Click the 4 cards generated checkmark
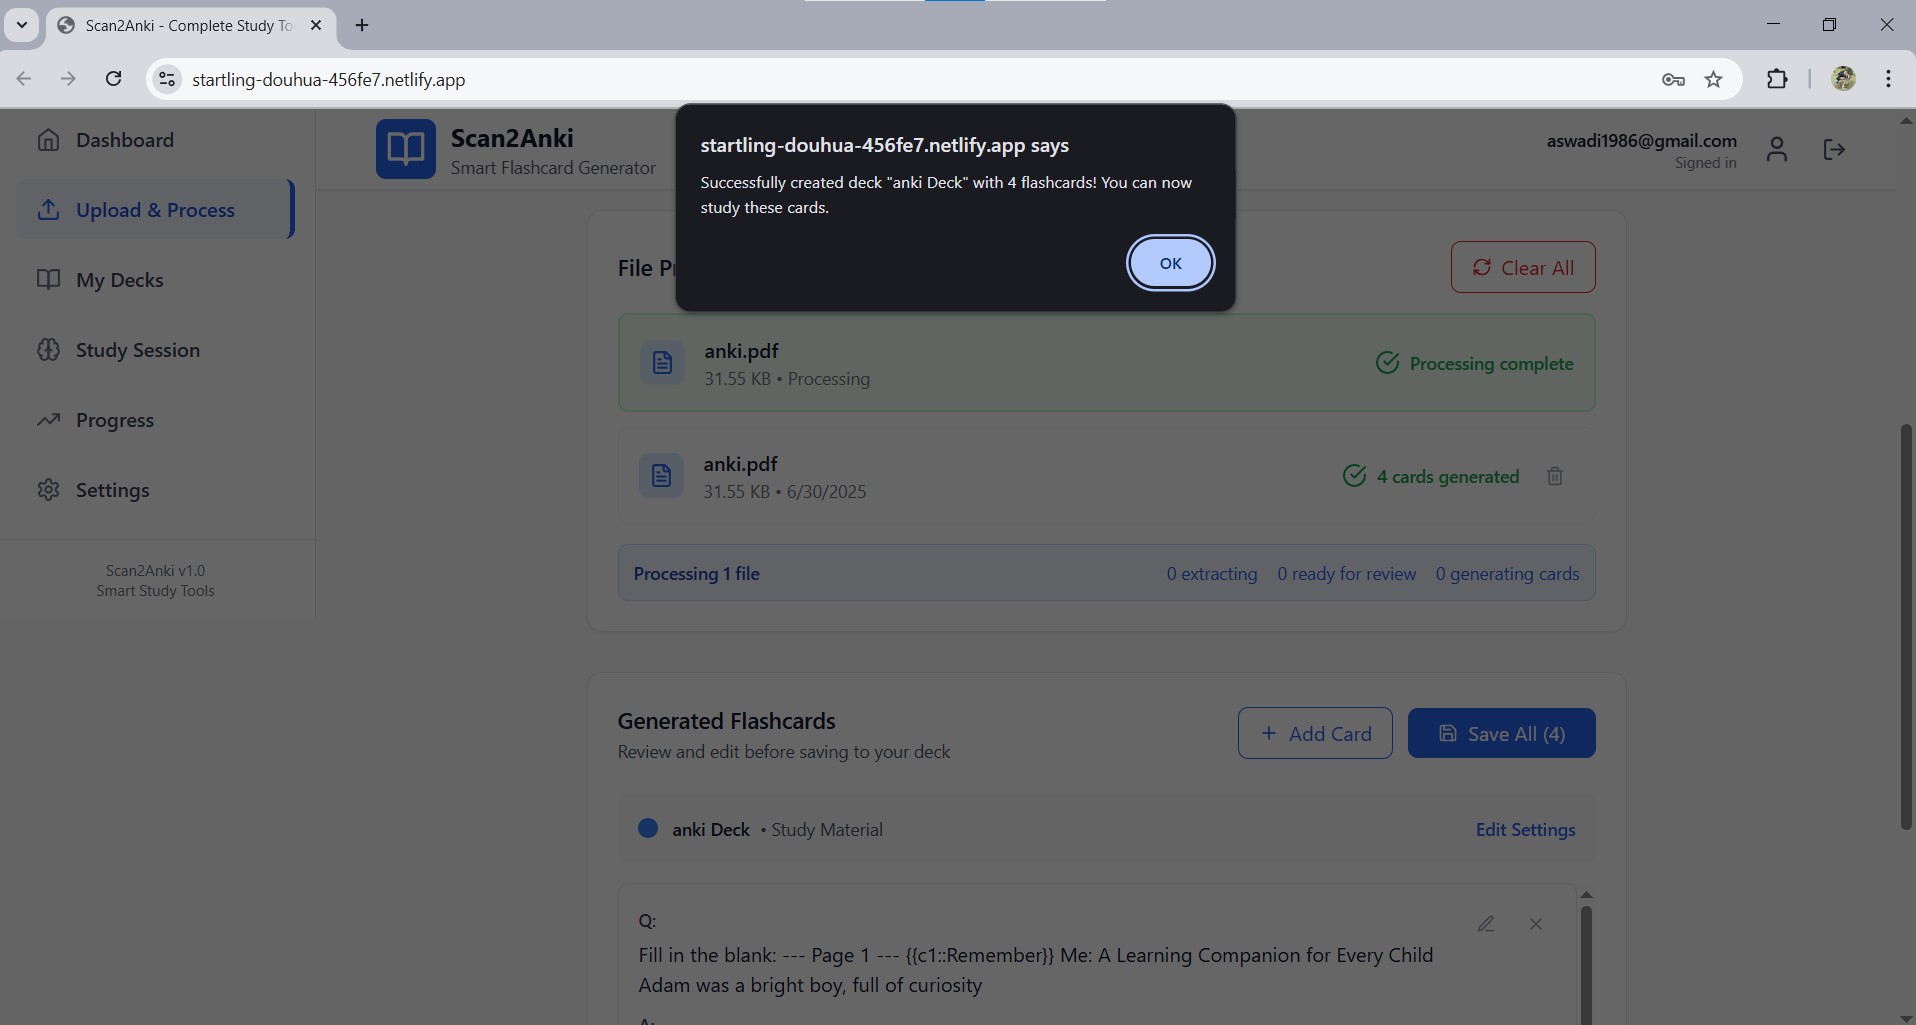 (1354, 476)
